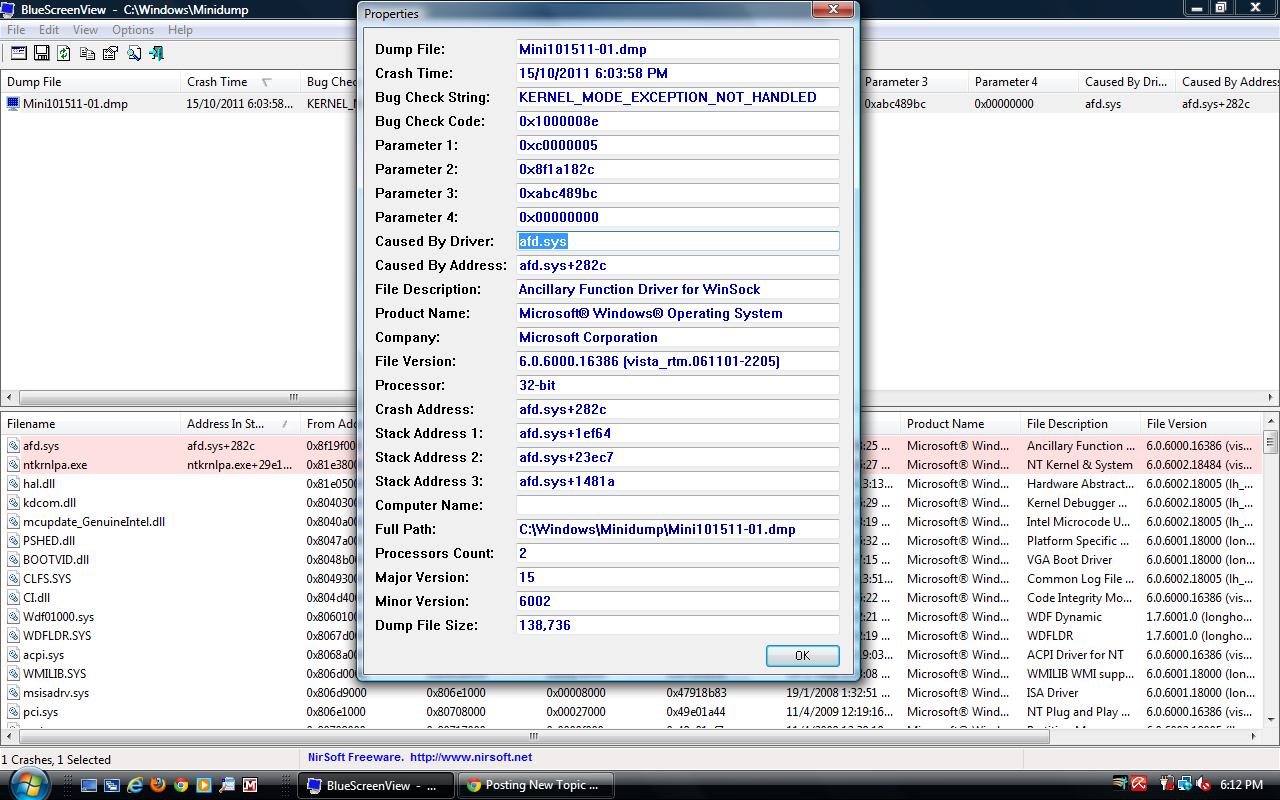The width and height of the screenshot is (1280, 800).
Task: Click OK in the Properties dialog
Action: (802, 655)
